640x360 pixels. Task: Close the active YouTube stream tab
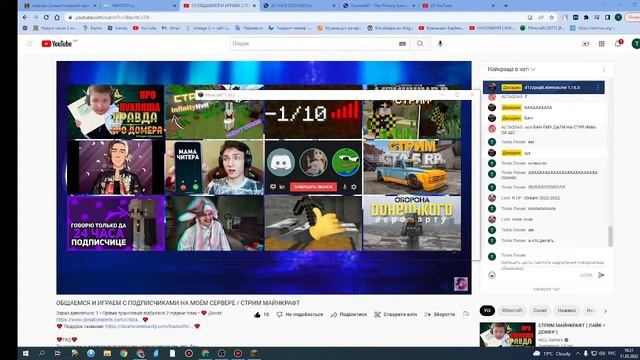254,6
